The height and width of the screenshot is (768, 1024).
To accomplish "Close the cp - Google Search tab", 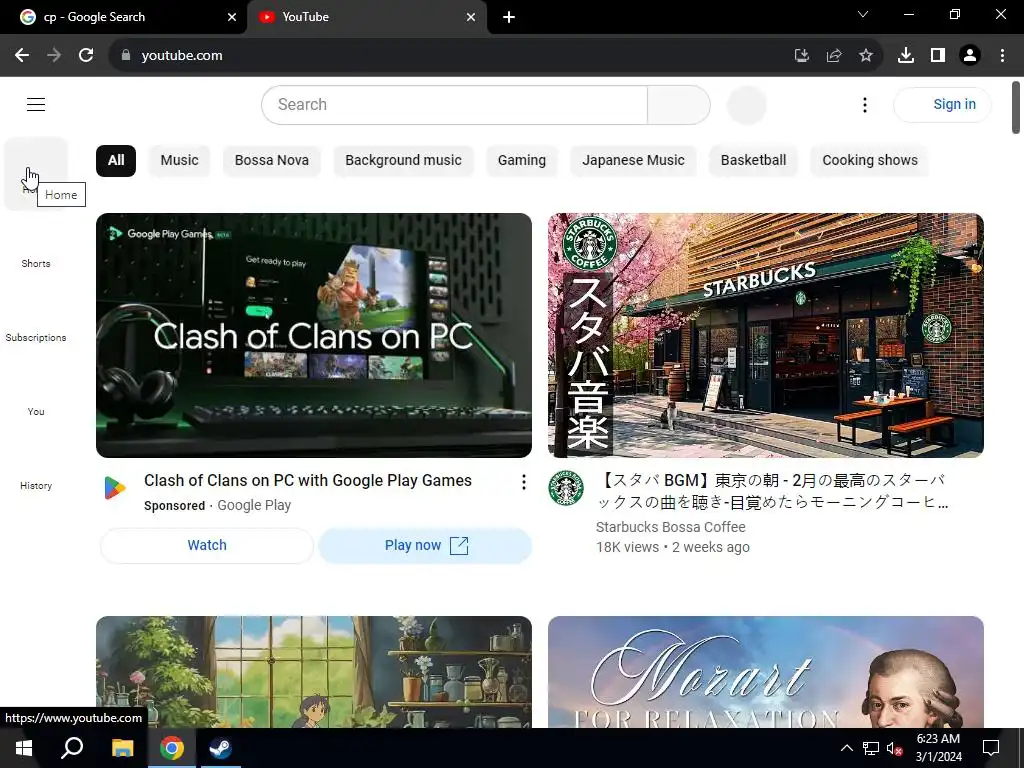I will (x=232, y=18).
